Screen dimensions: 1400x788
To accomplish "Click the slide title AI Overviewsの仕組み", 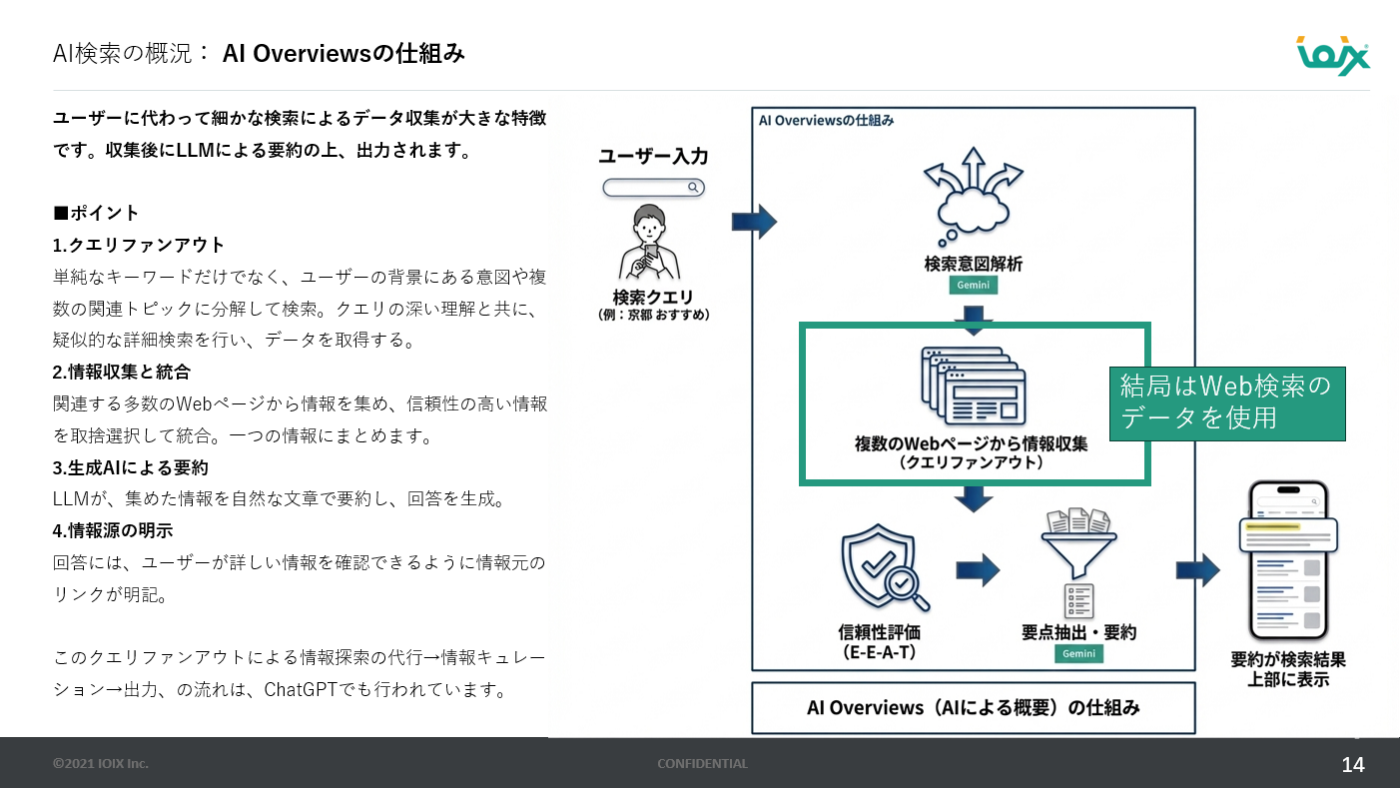I will (344, 54).
